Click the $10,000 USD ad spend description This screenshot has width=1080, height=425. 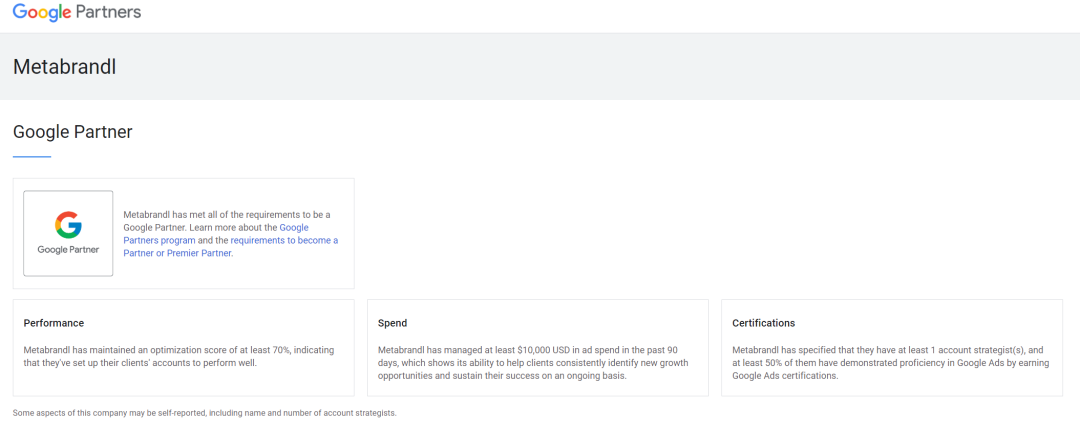pos(533,363)
